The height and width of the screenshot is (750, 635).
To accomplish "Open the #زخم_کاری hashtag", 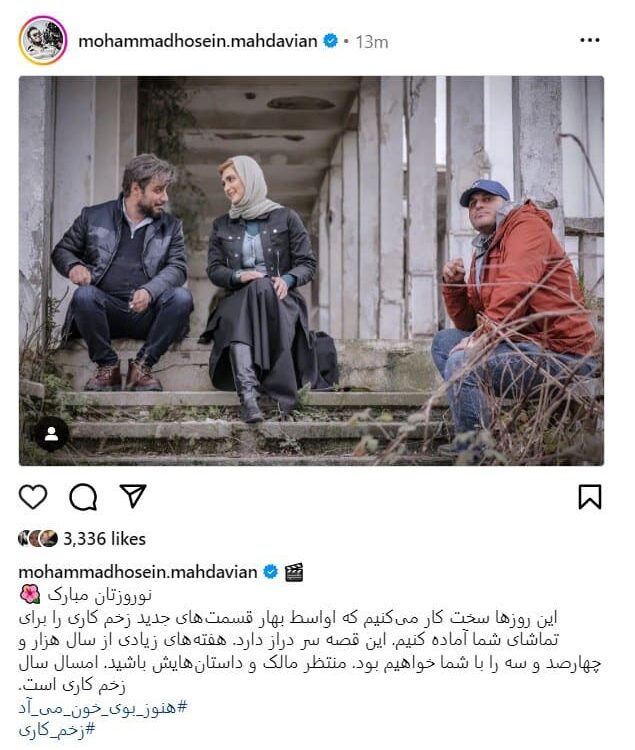I will click(x=57, y=730).
